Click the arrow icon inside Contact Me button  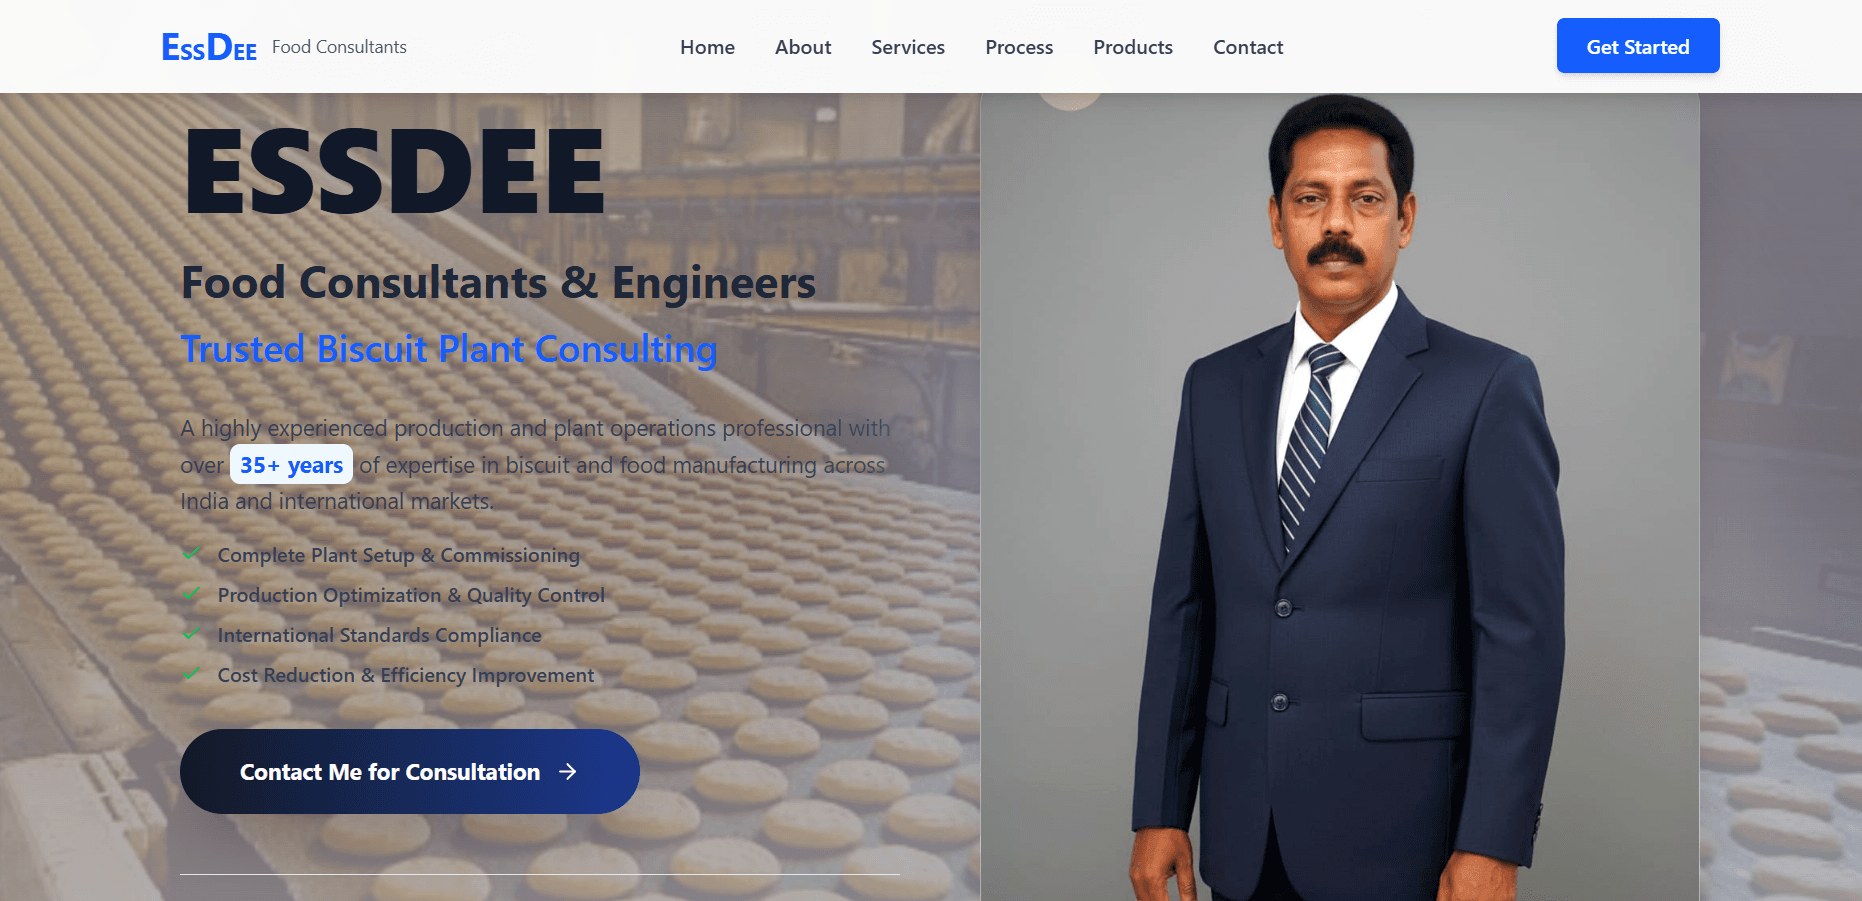(x=568, y=771)
